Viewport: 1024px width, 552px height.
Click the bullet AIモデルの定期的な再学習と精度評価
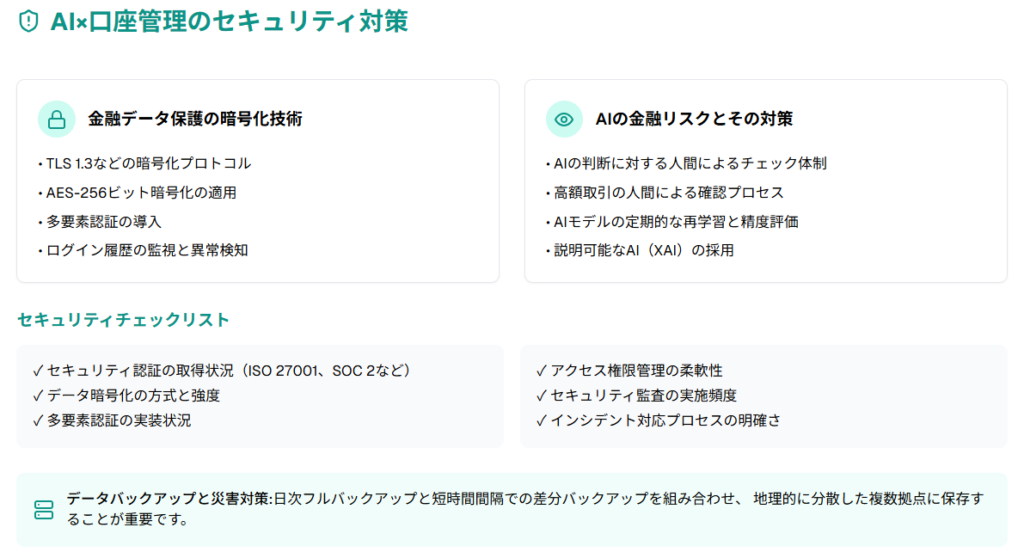673,221
